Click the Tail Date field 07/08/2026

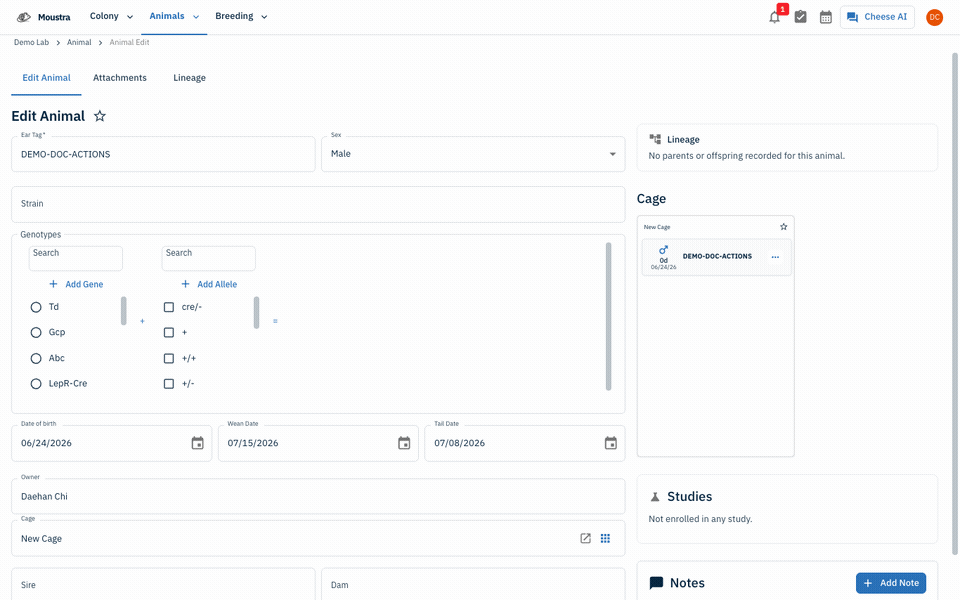pyautogui.click(x=525, y=443)
